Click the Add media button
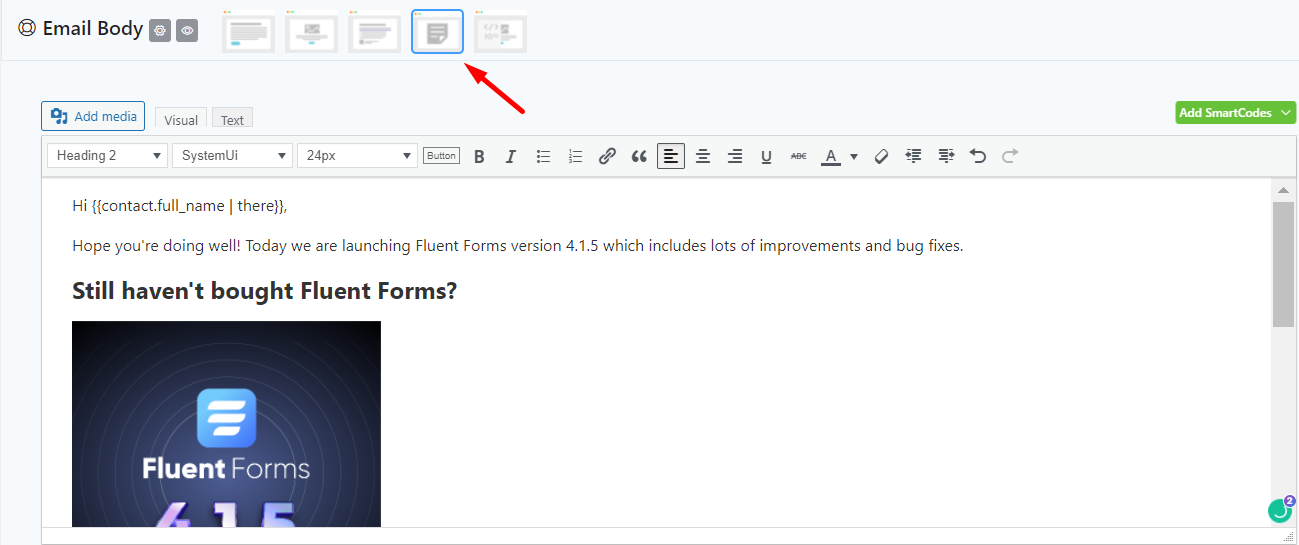 pyautogui.click(x=93, y=116)
